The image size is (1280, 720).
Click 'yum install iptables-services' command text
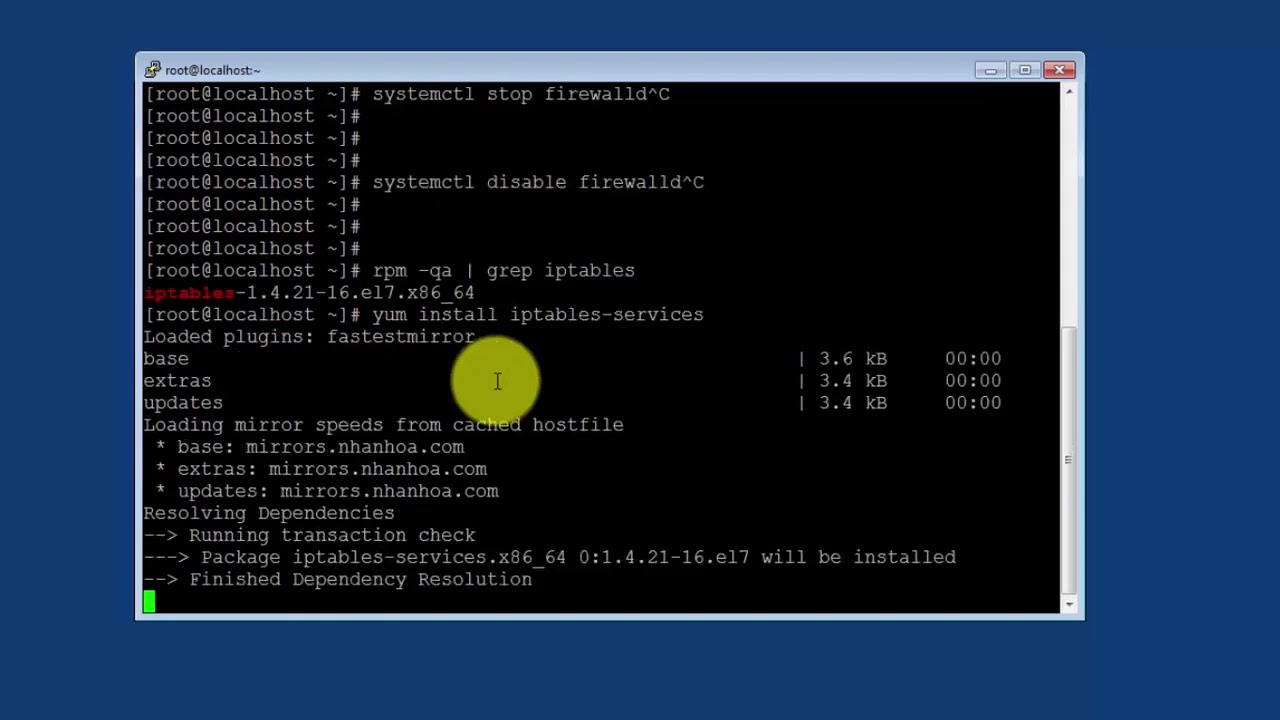point(538,314)
